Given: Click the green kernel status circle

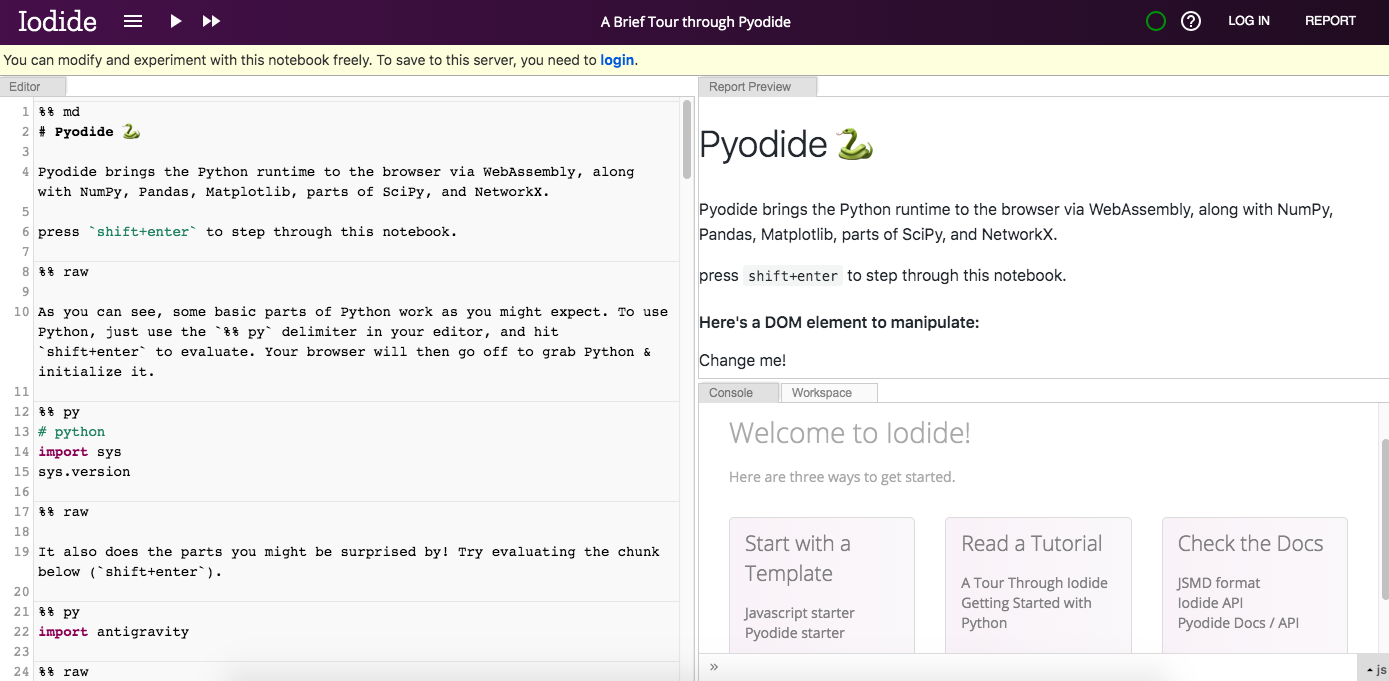Looking at the screenshot, I should point(1156,21).
